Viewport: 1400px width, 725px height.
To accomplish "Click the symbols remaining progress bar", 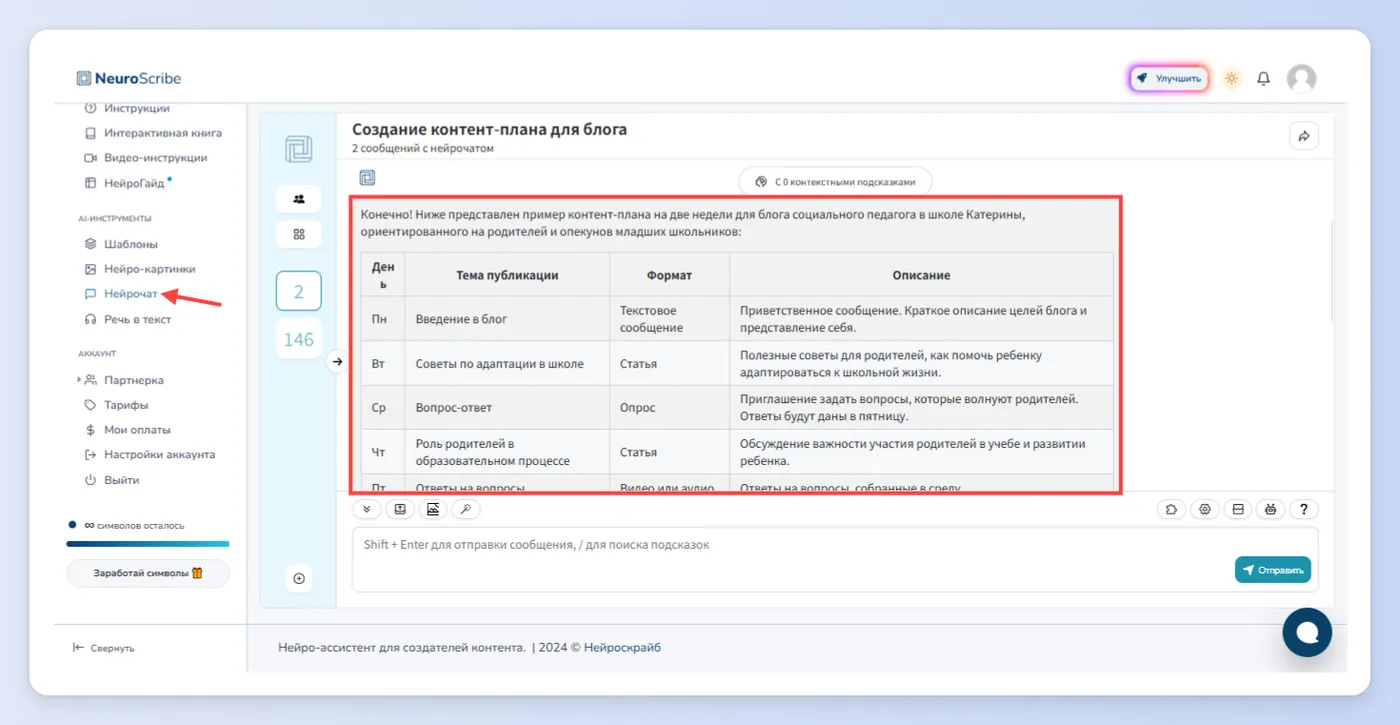I will pos(148,544).
